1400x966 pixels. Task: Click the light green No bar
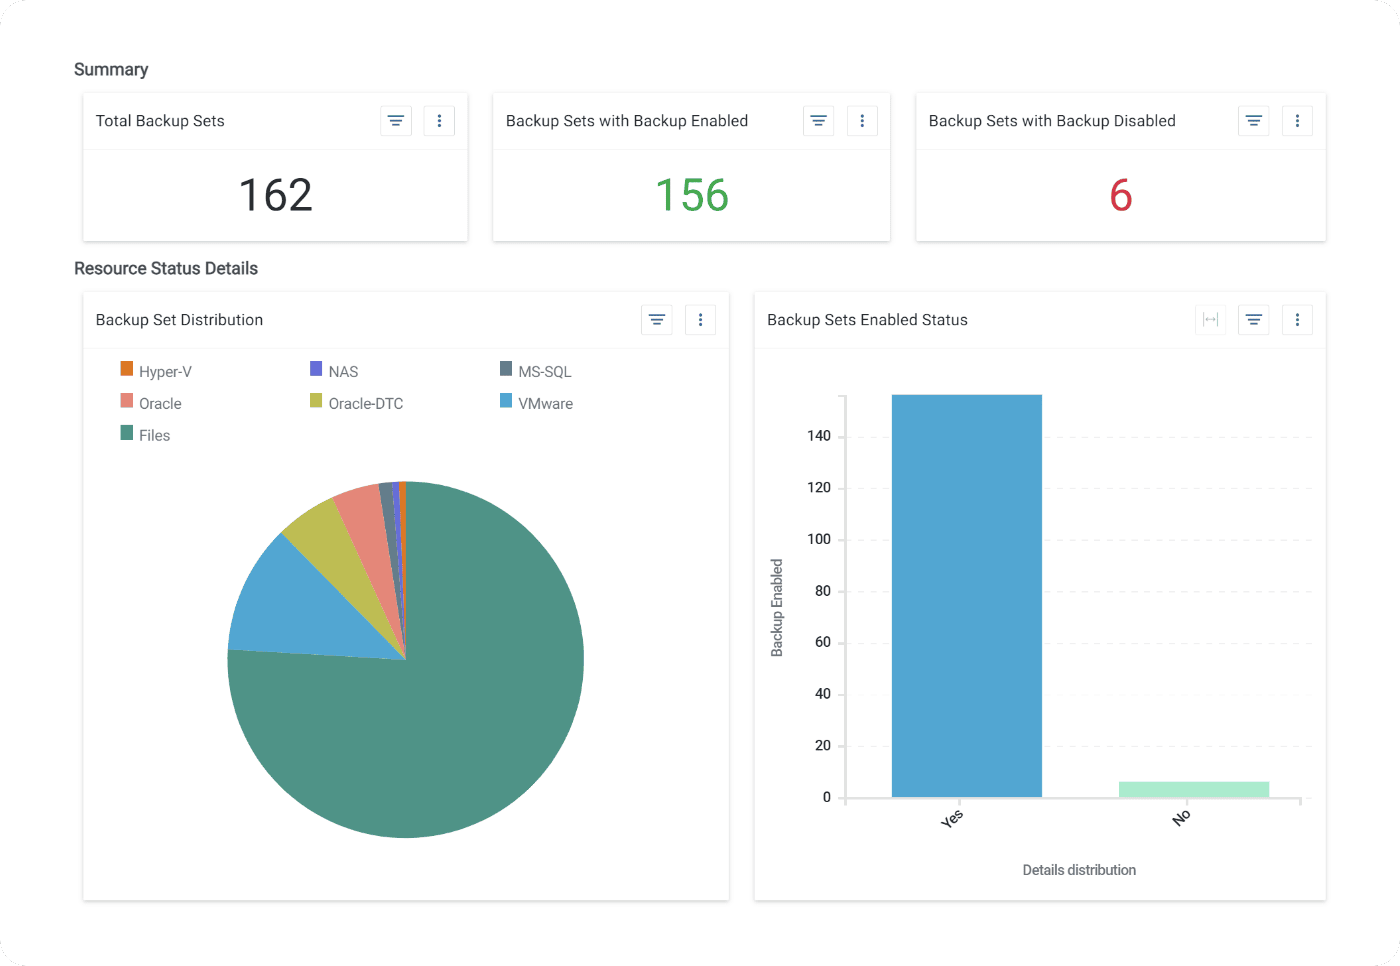[x=1193, y=789]
